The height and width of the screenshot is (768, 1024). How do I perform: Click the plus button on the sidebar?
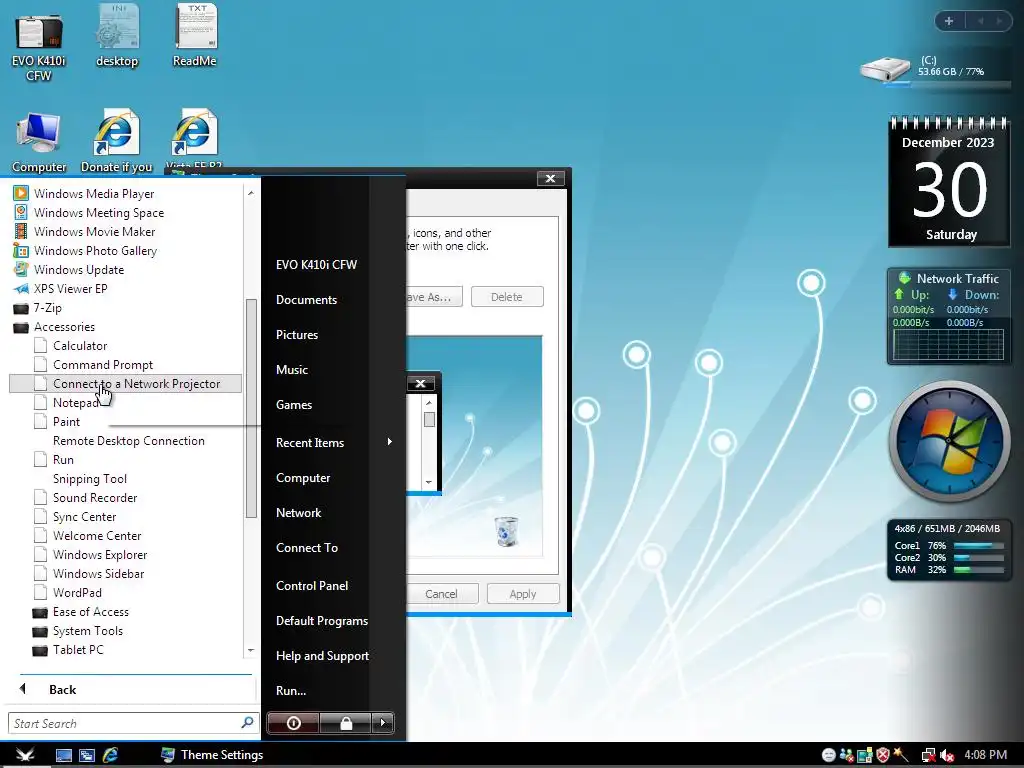(949, 21)
